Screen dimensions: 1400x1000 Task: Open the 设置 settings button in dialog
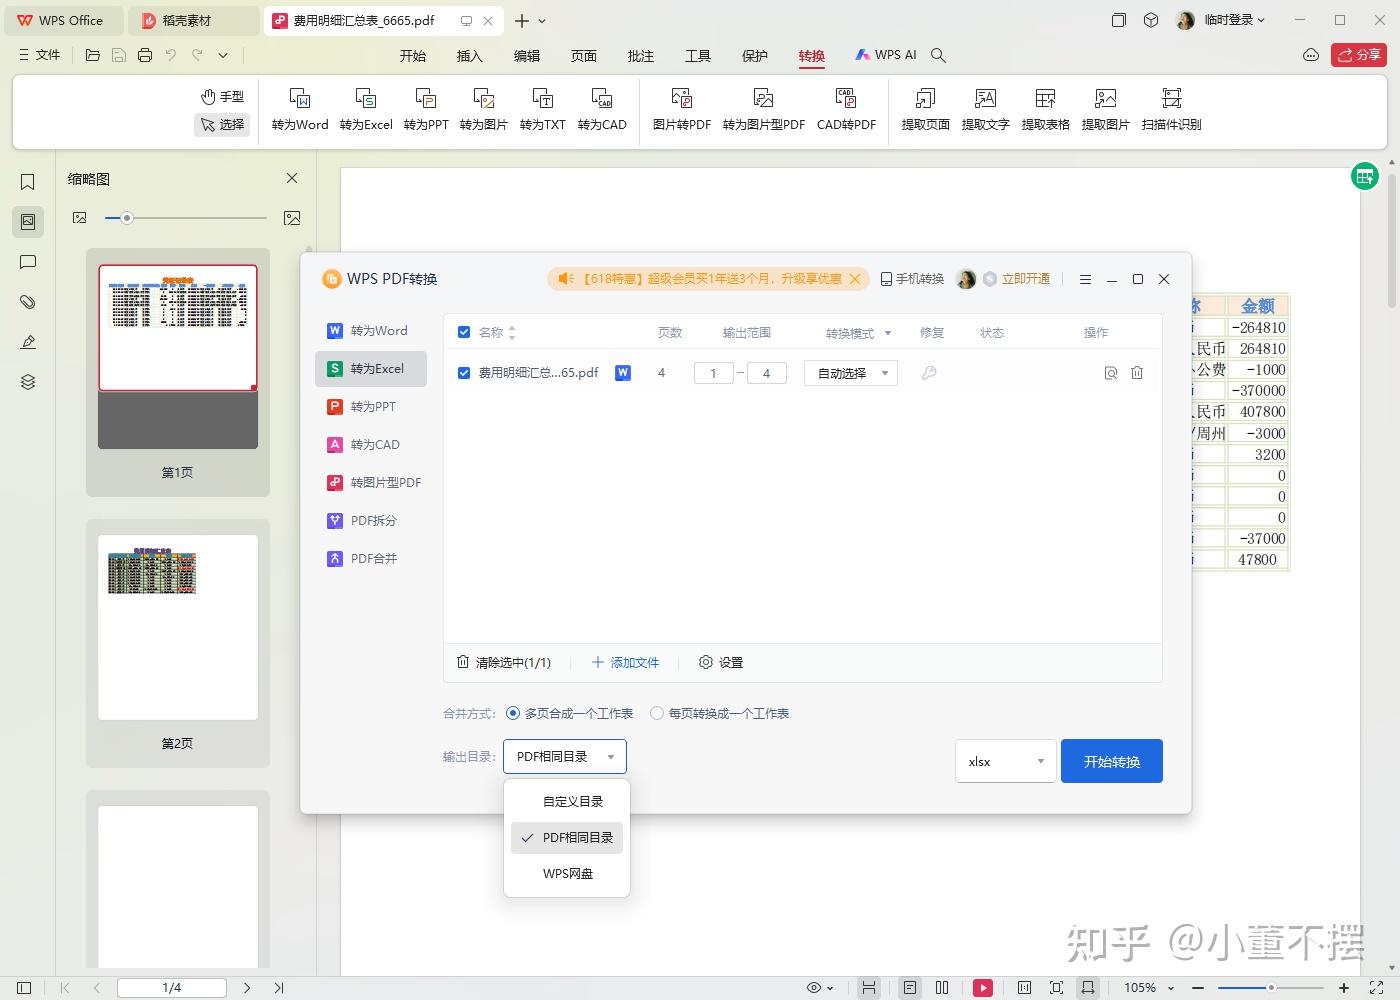point(721,663)
